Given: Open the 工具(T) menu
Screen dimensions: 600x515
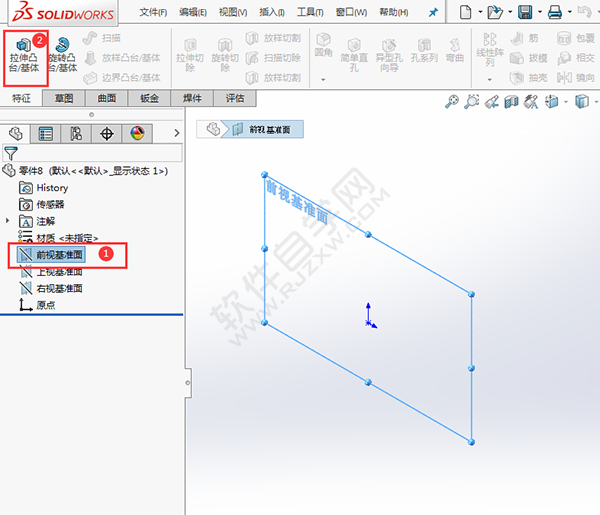Looking at the screenshot, I should [x=310, y=13].
